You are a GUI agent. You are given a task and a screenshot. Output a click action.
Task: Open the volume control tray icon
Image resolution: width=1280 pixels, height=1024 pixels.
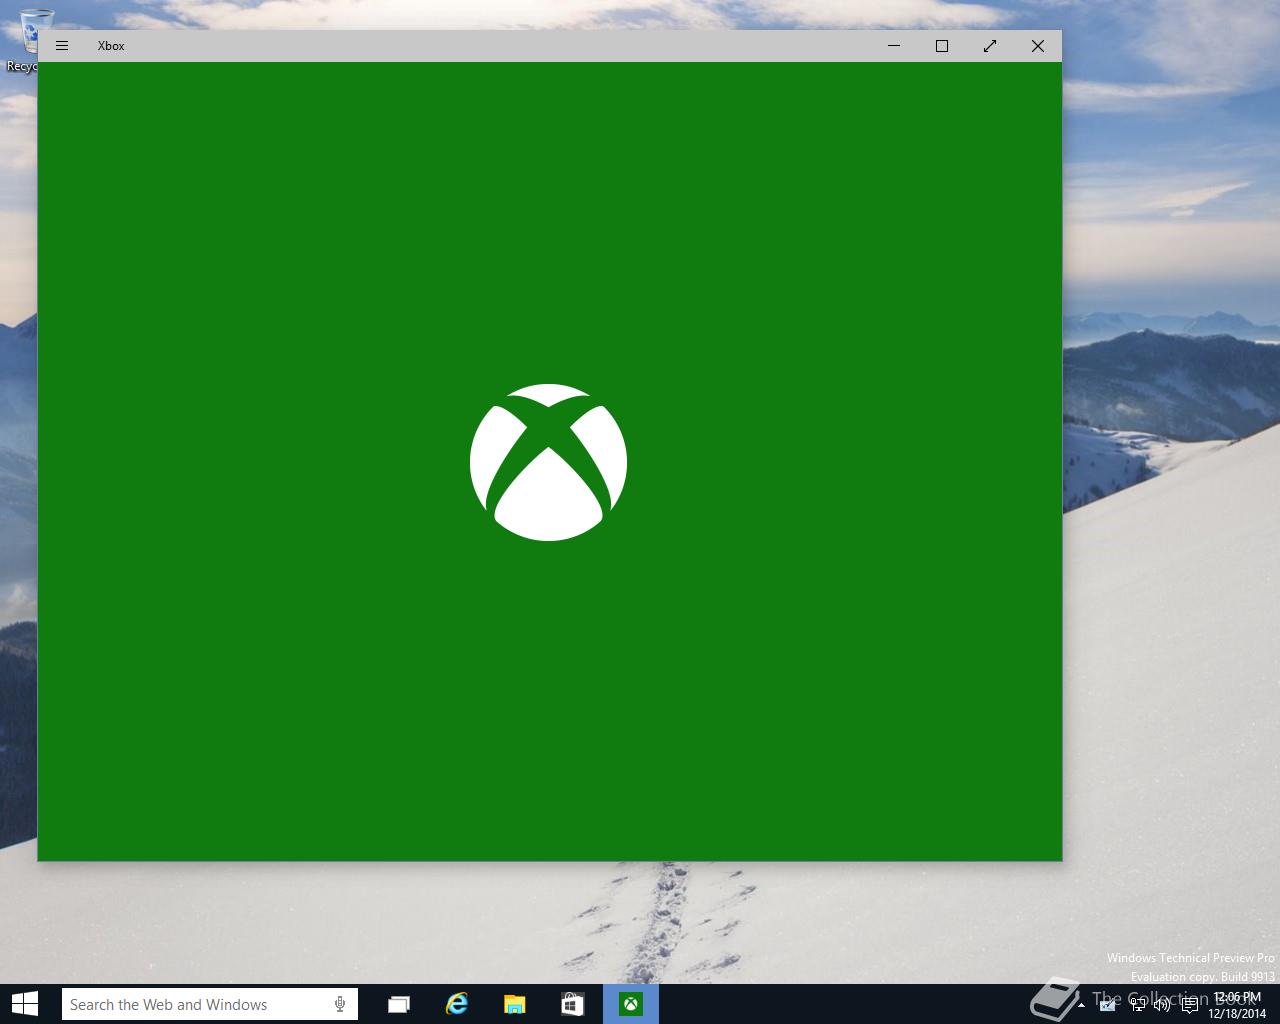click(x=1162, y=1005)
